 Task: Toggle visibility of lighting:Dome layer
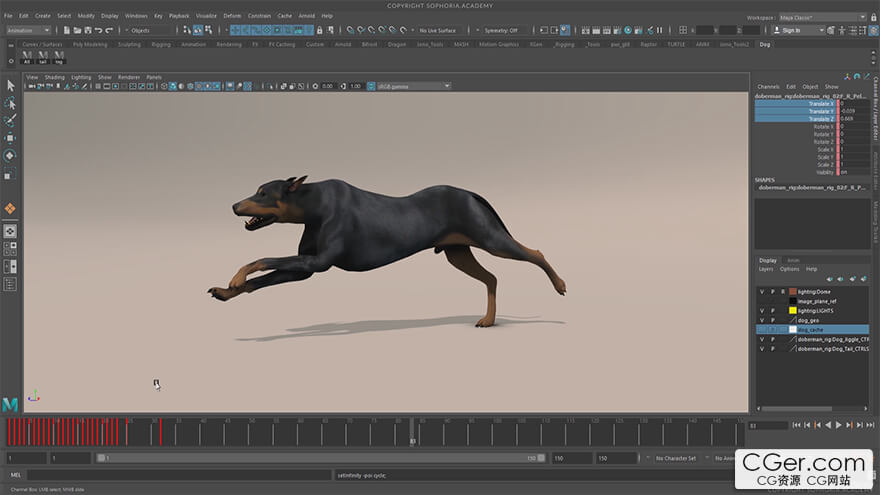pos(762,291)
